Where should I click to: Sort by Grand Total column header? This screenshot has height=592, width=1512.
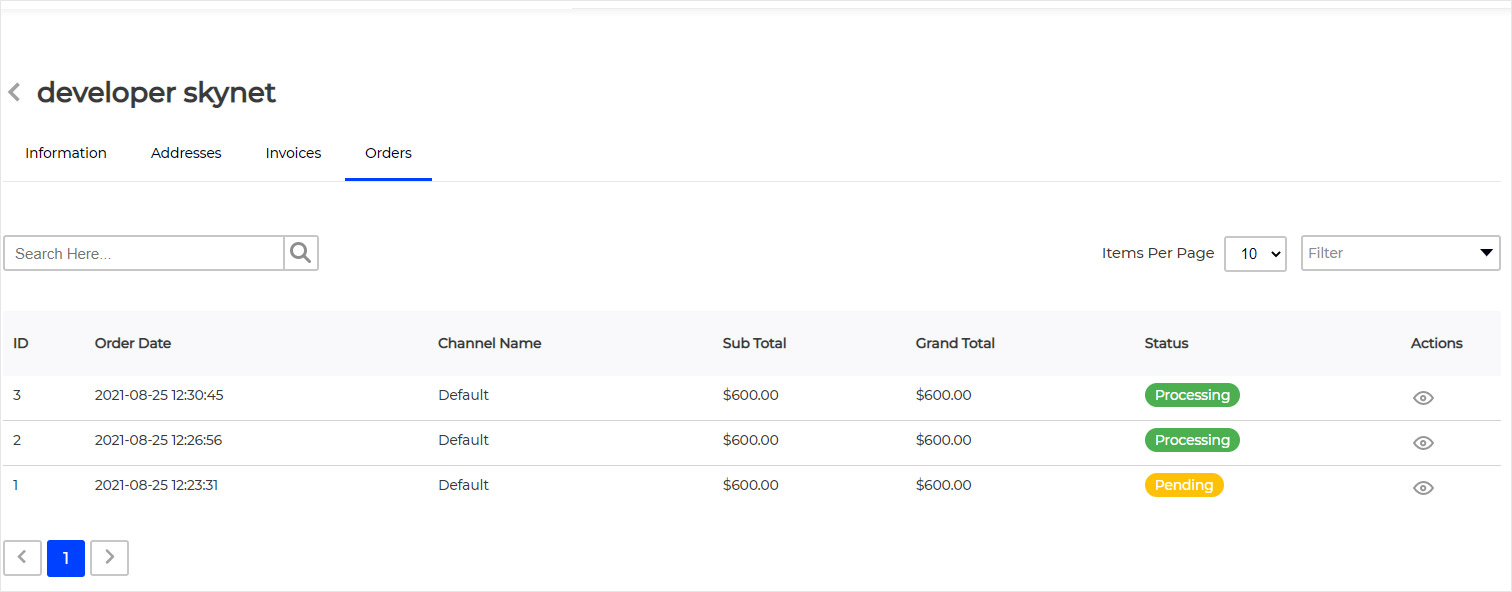point(955,343)
